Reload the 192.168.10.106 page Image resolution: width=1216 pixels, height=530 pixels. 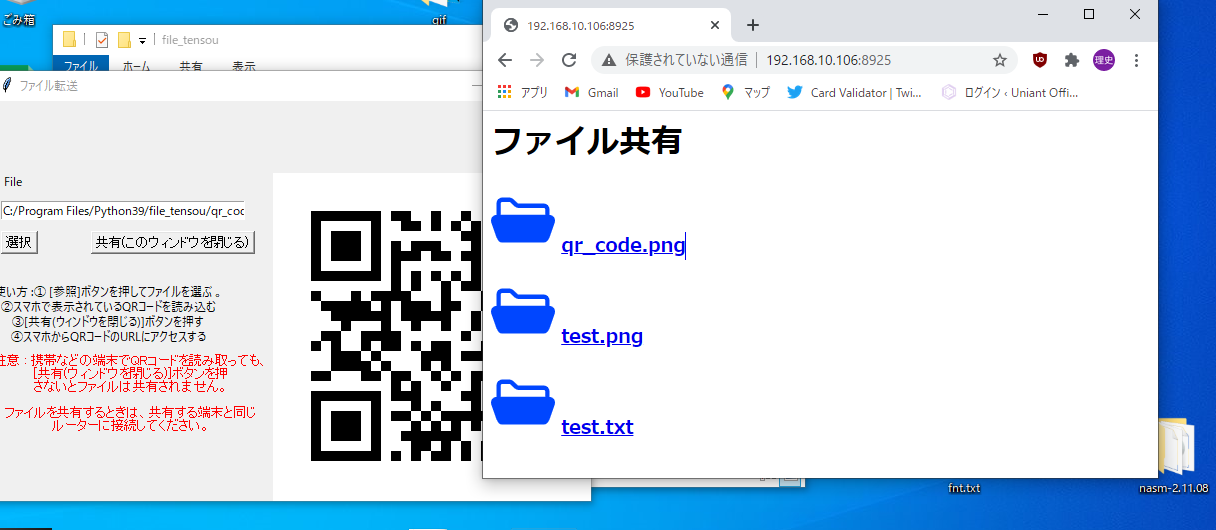click(569, 60)
